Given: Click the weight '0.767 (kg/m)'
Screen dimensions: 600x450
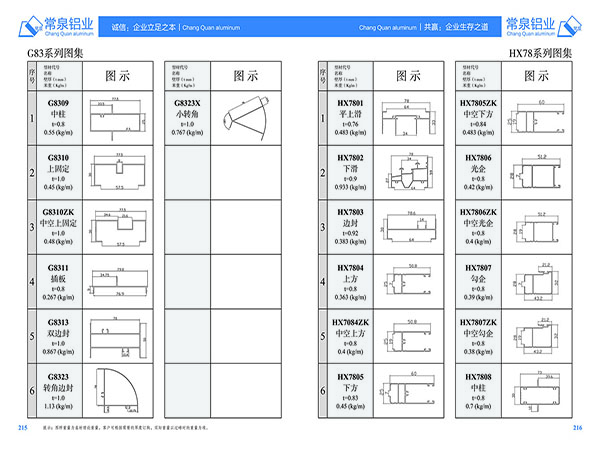Looking at the screenshot, I should pos(187,133).
